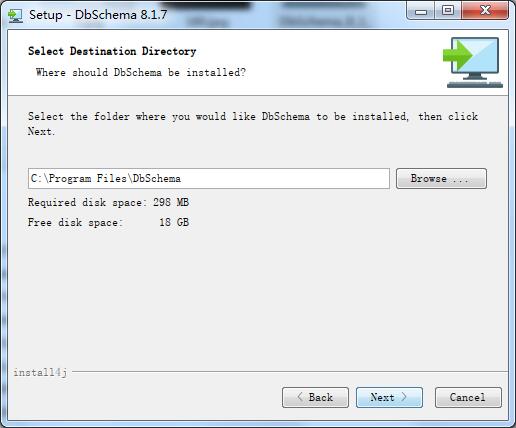Click the setup icon in the title bar
The image size is (516, 428).
pyautogui.click(x=15, y=15)
